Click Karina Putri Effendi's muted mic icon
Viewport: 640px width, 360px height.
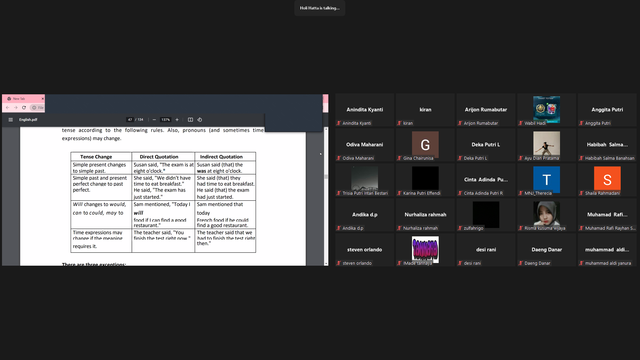tap(400, 193)
